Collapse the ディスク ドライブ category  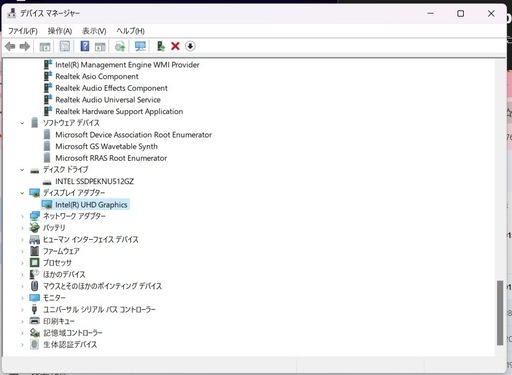click(x=22, y=170)
